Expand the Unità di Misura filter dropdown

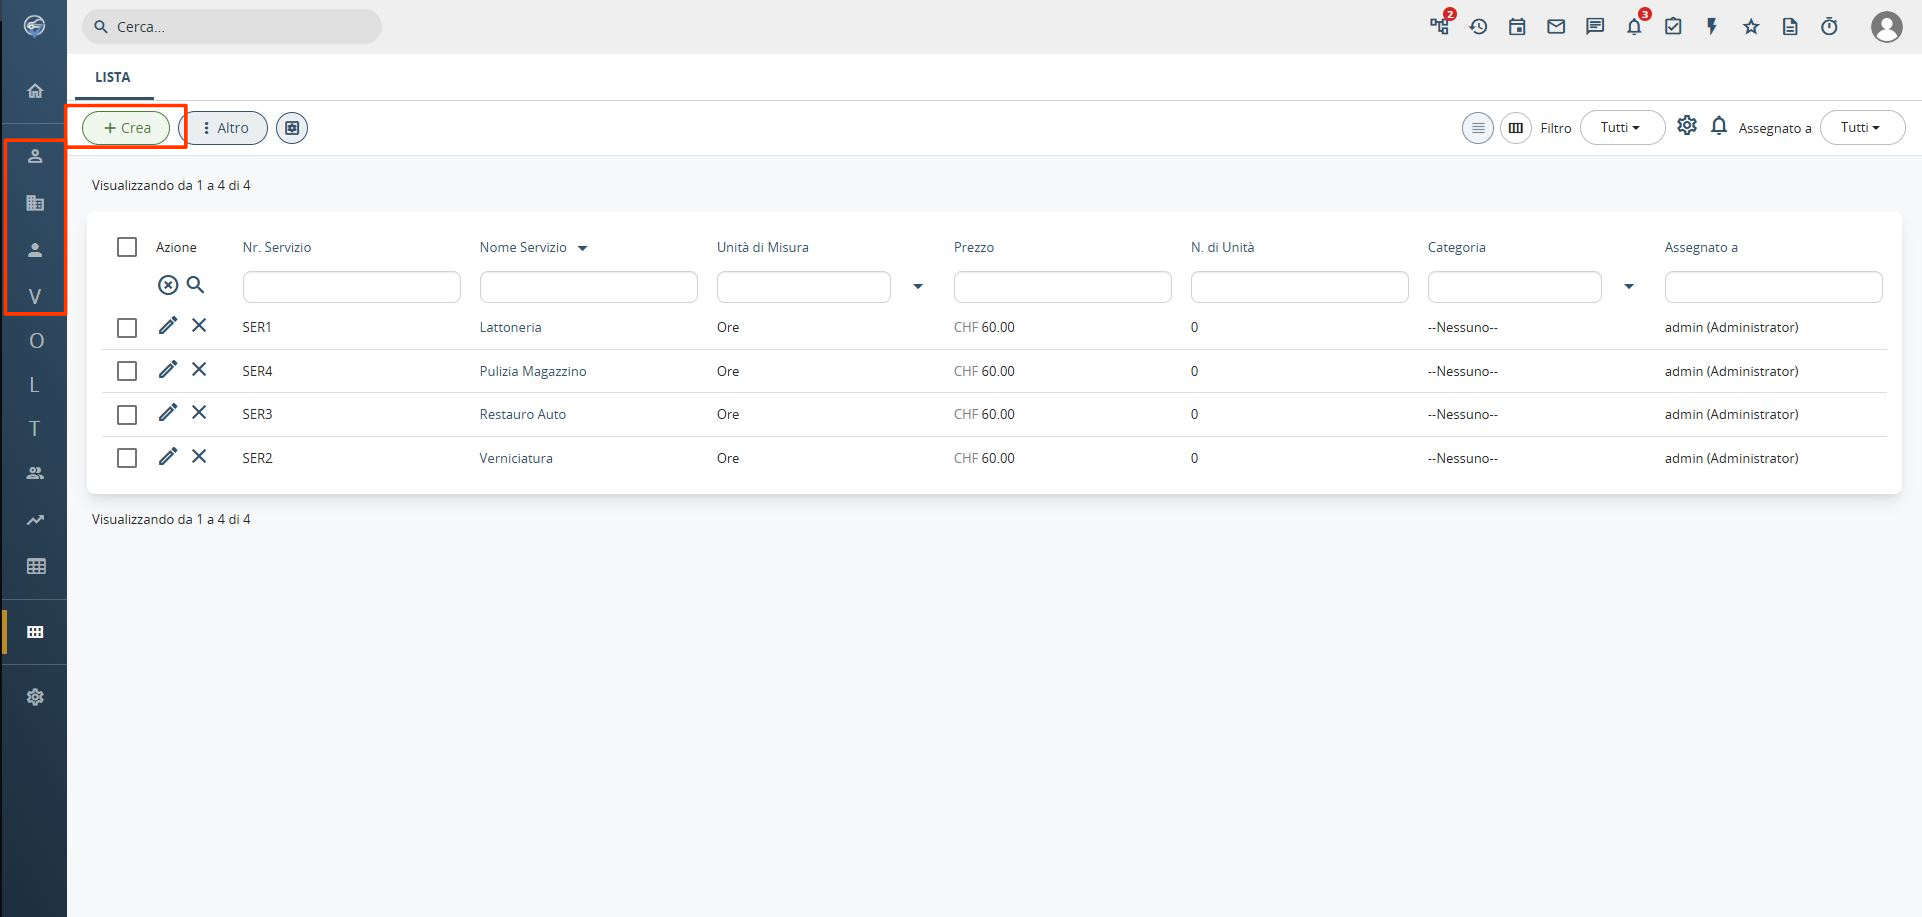[917, 287]
